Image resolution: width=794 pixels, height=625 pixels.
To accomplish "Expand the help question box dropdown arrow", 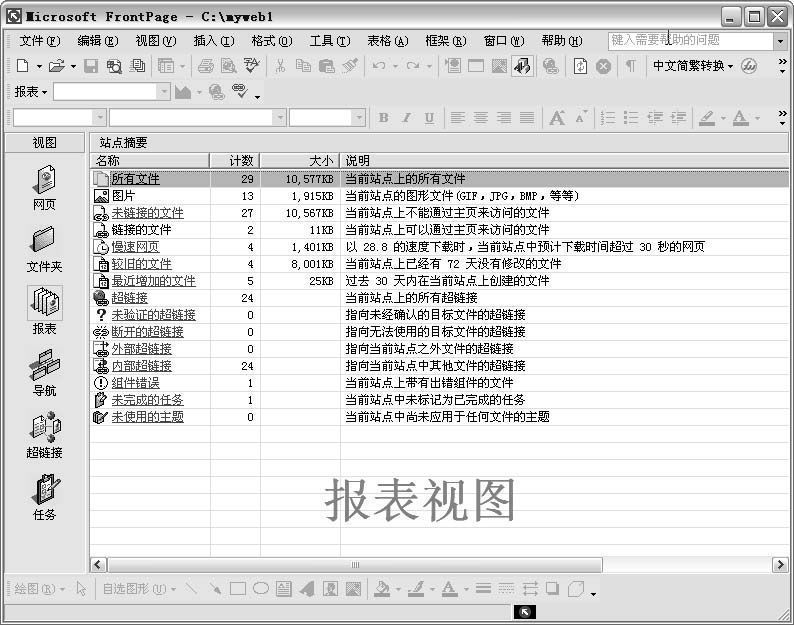I will tap(780, 41).
